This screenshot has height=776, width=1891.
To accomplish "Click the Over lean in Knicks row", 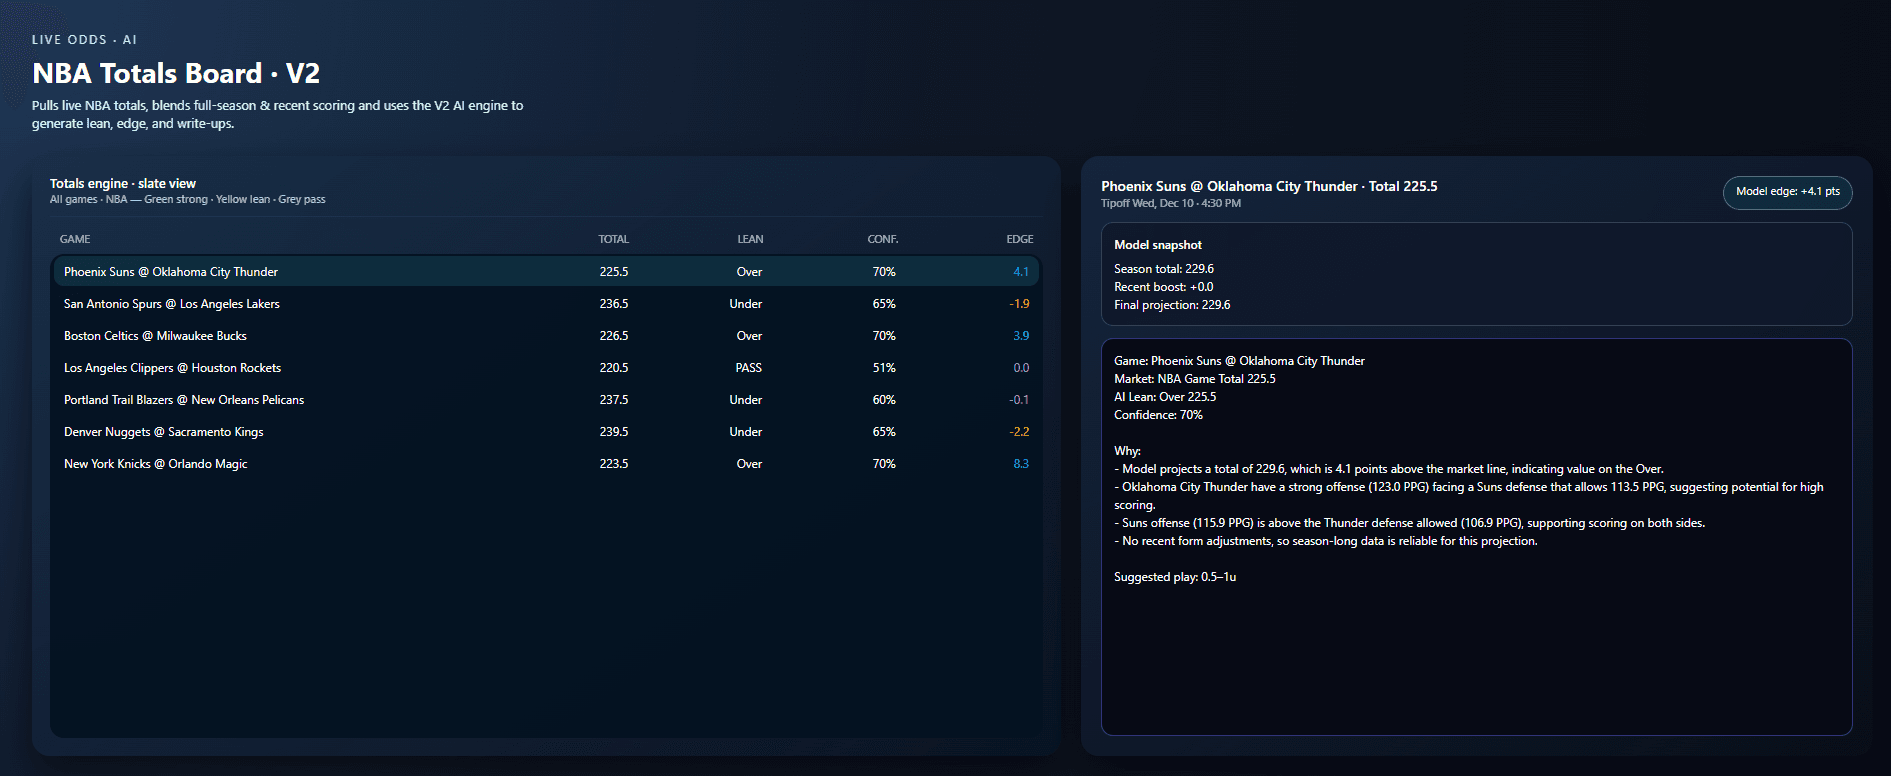I will tap(749, 464).
